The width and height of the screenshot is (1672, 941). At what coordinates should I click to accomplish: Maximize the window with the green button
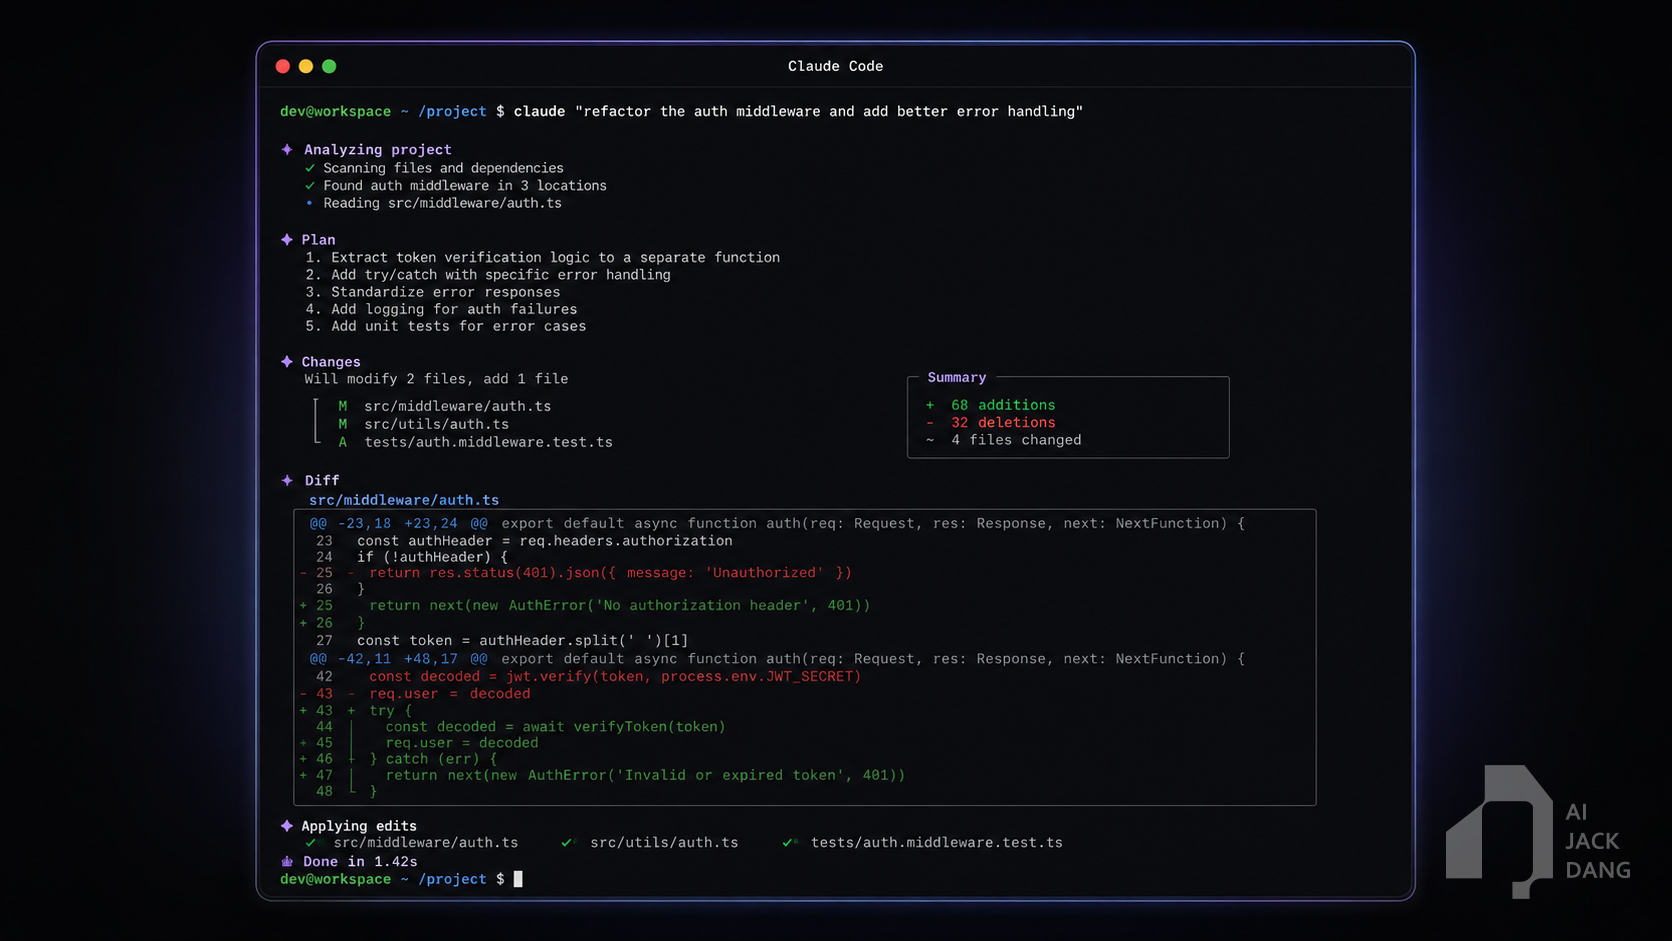tap(329, 66)
